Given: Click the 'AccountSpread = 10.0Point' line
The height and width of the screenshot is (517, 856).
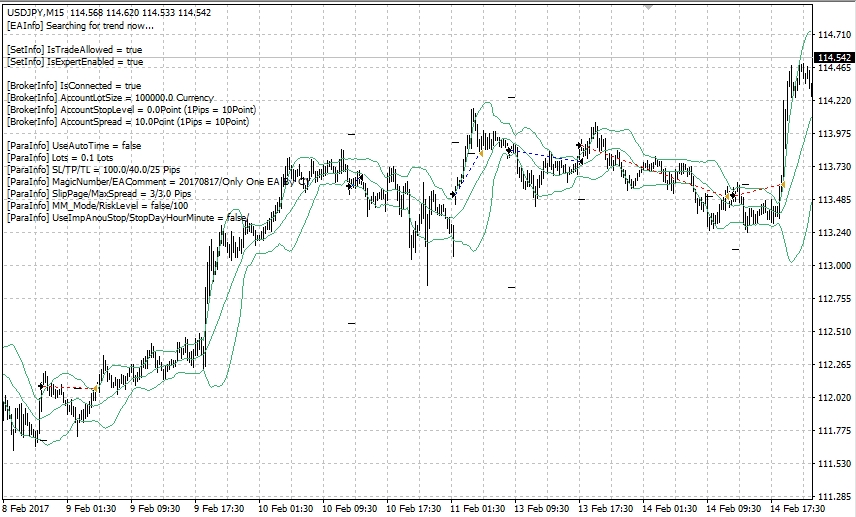Looking at the screenshot, I should pyautogui.click(x=128, y=122).
